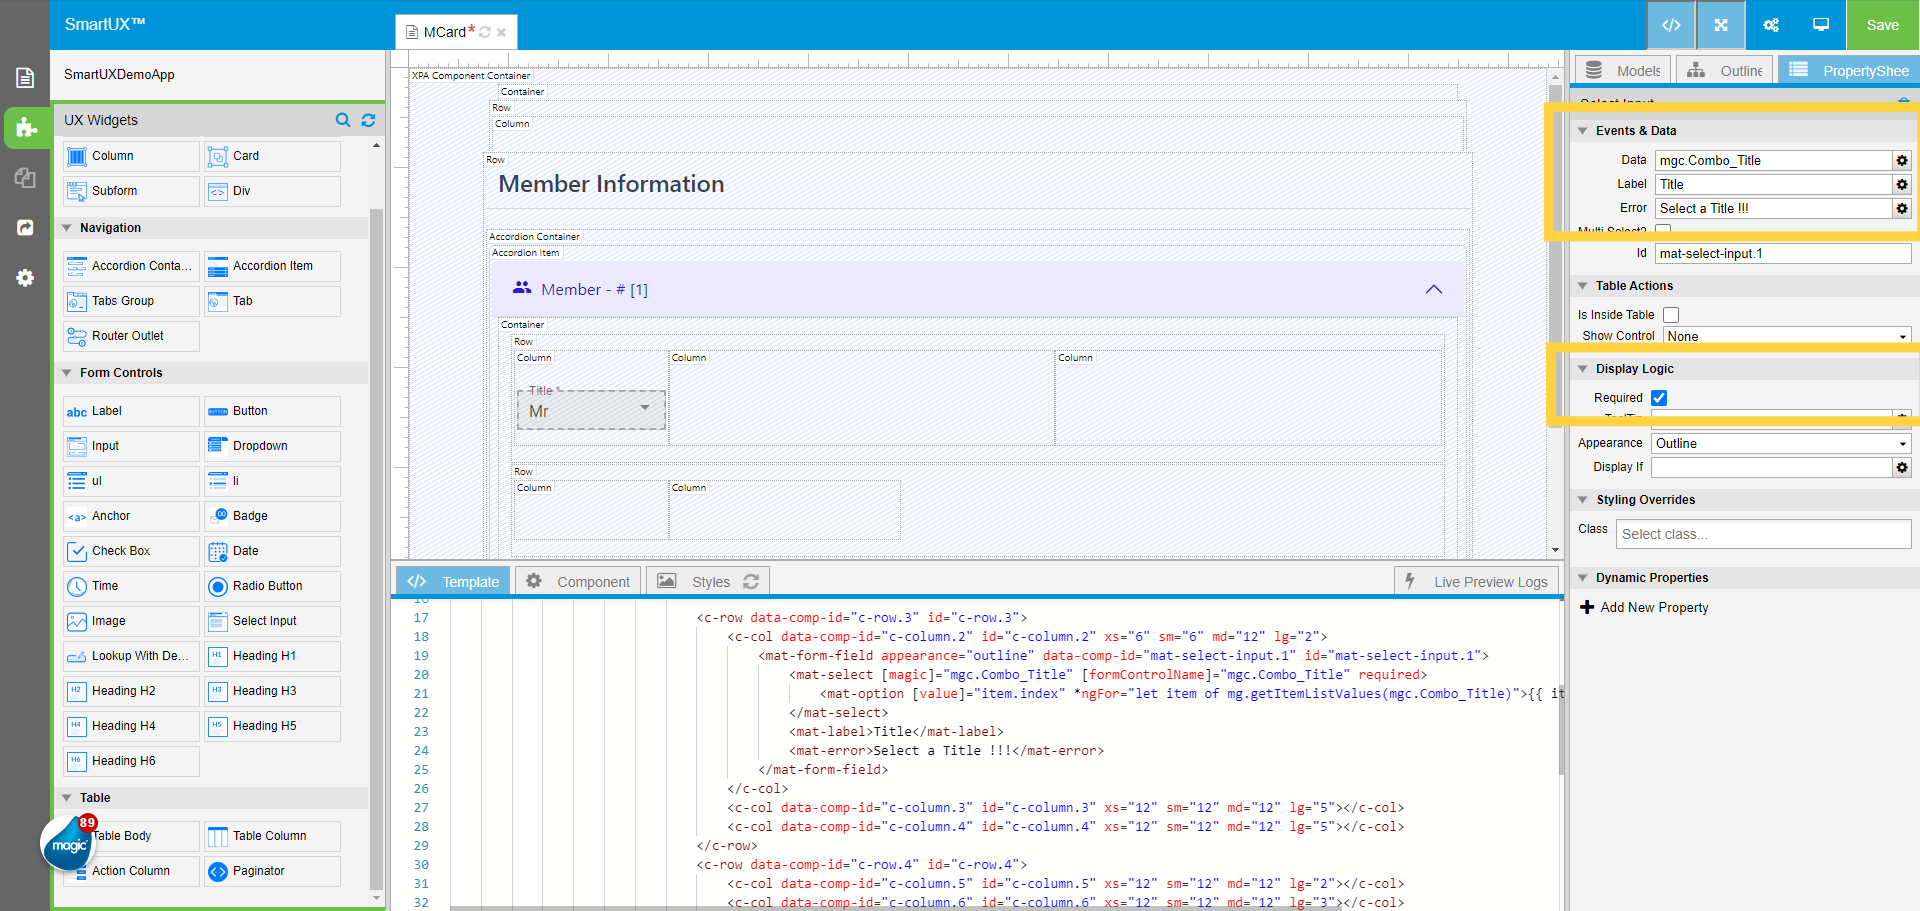Screen dimensions: 1920x911
Task: Click the search magnifier in UX Widgets panel
Action: point(343,120)
